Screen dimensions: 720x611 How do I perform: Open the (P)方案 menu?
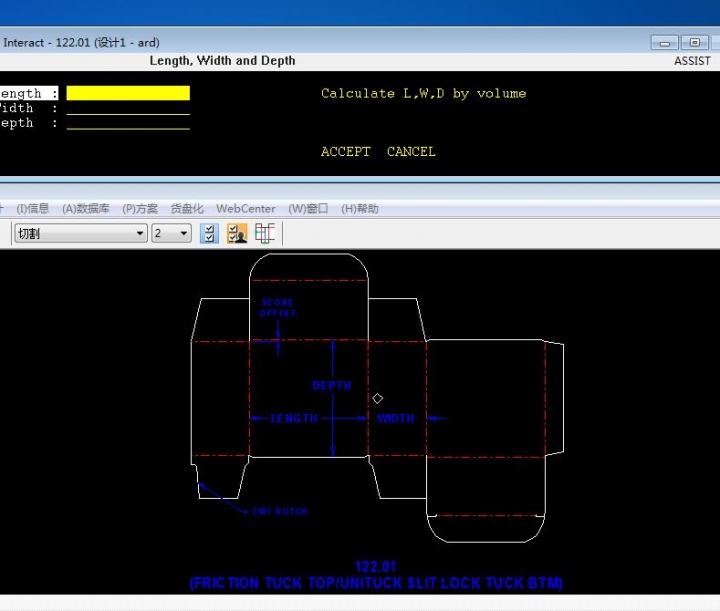[140, 209]
